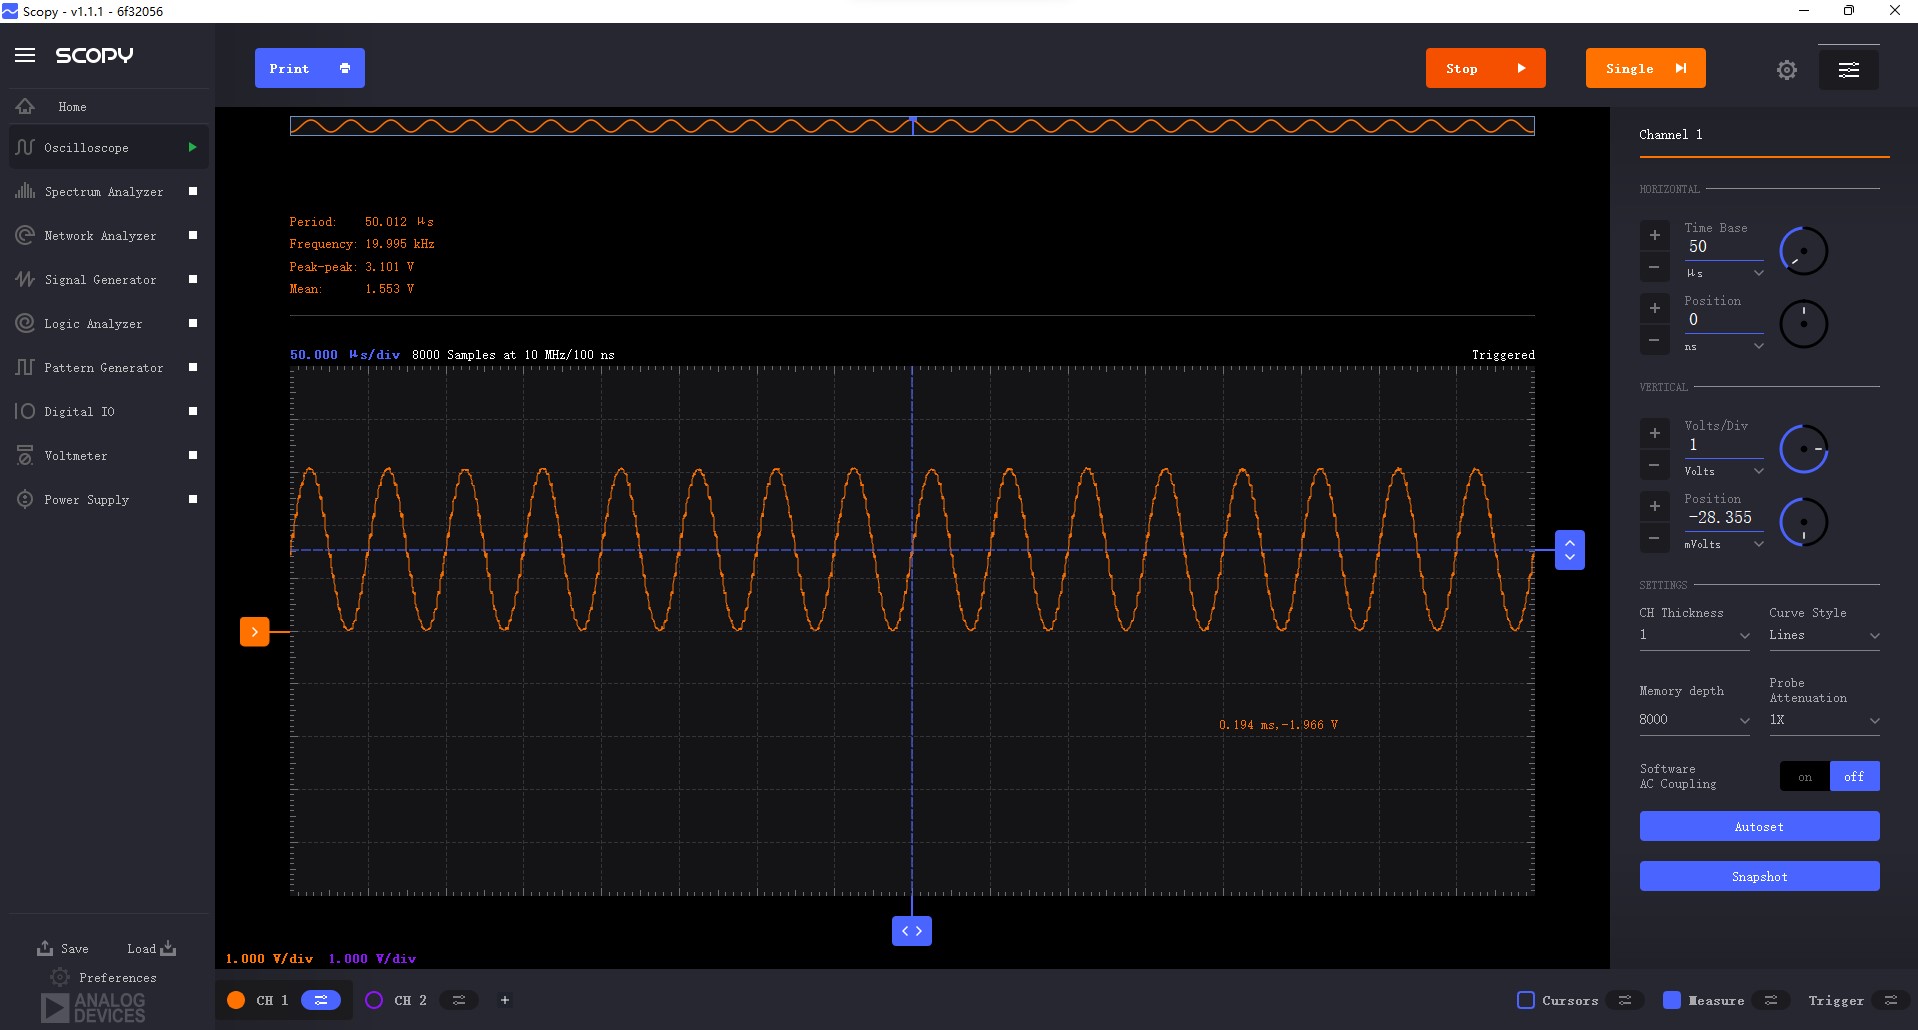Click the Time Base value field

pyautogui.click(x=1724, y=247)
